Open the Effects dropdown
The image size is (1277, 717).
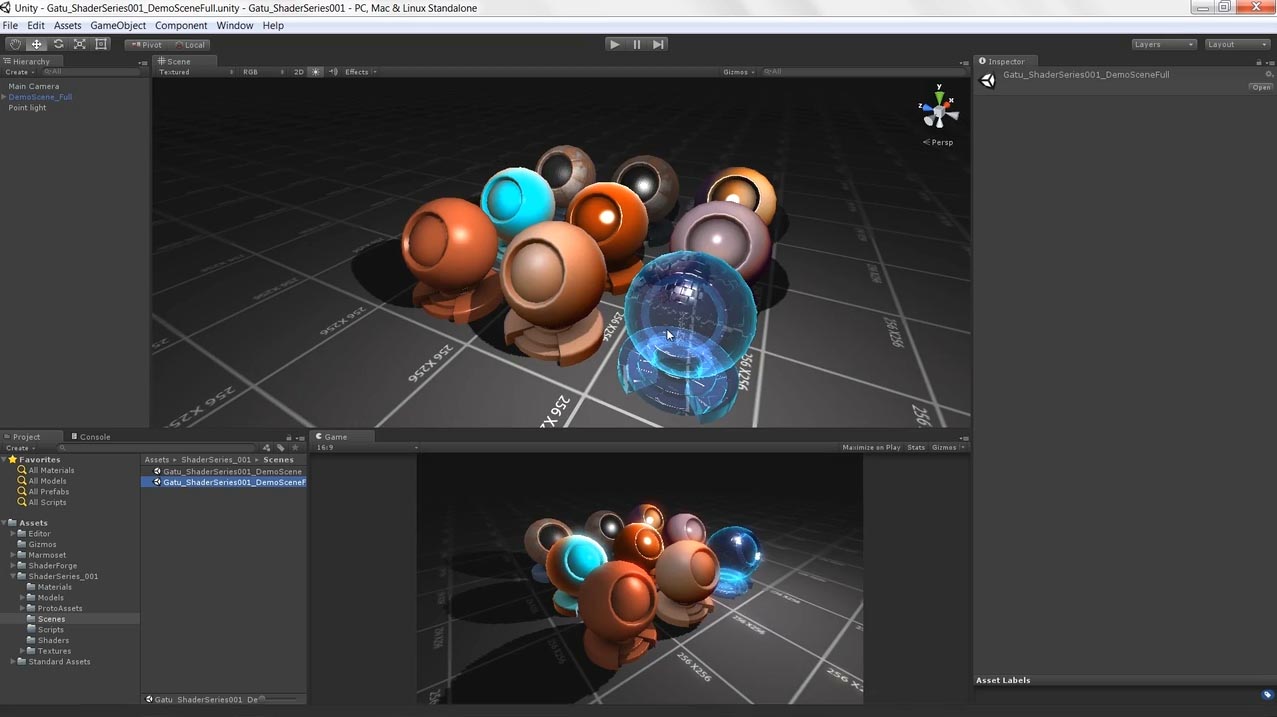click(x=360, y=72)
